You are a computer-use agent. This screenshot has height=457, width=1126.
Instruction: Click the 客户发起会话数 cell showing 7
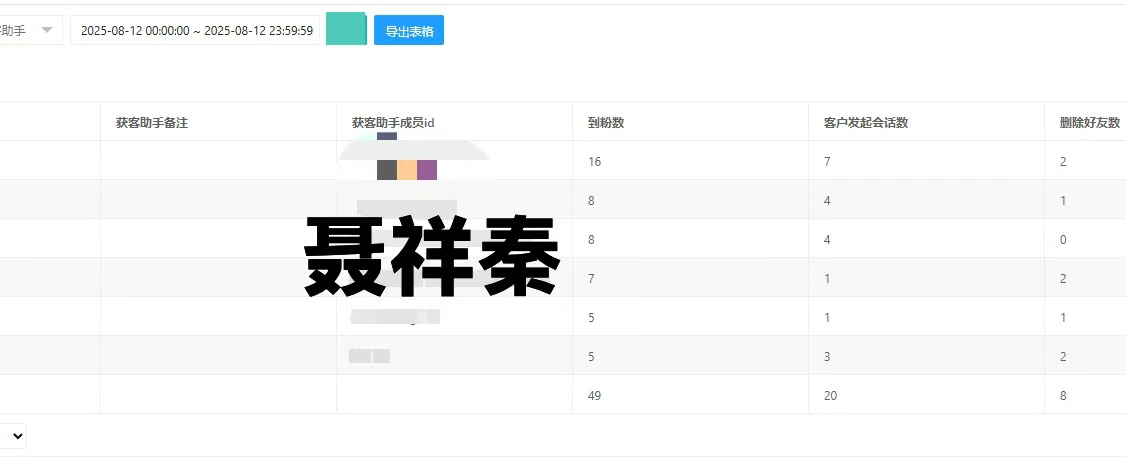click(926, 162)
